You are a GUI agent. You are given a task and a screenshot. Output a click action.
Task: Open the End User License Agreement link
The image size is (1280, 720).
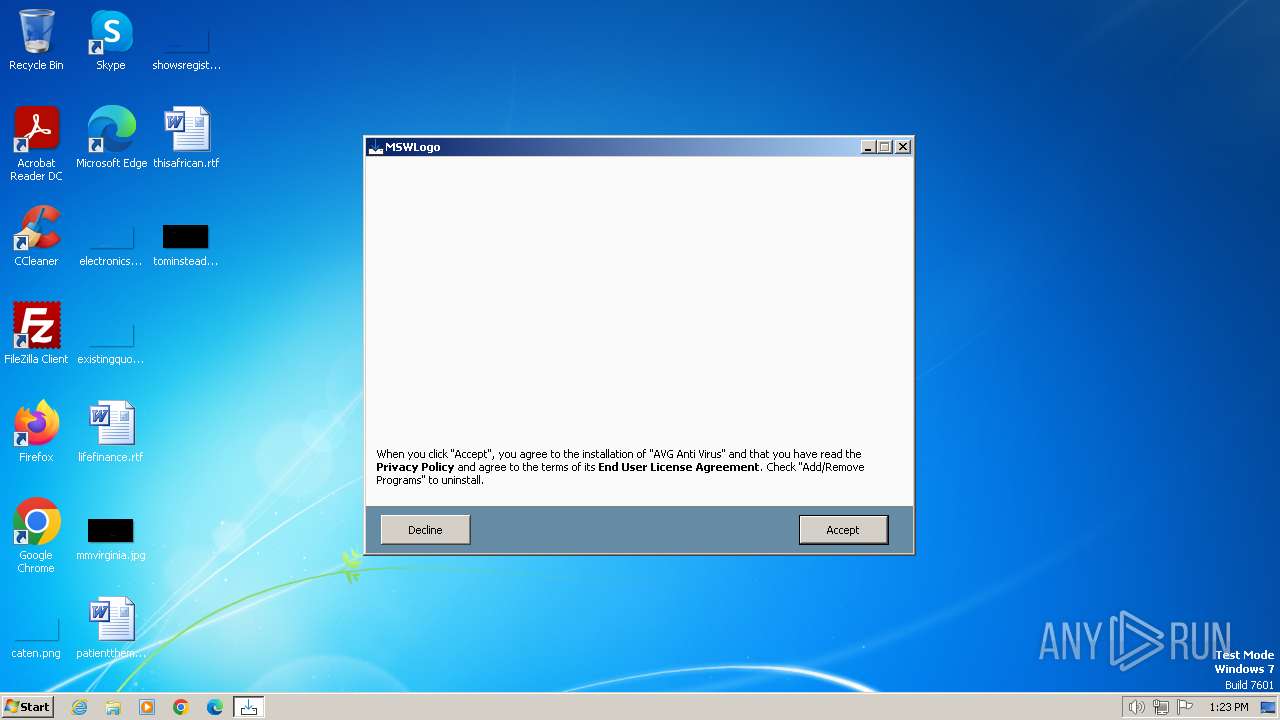[679, 467]
